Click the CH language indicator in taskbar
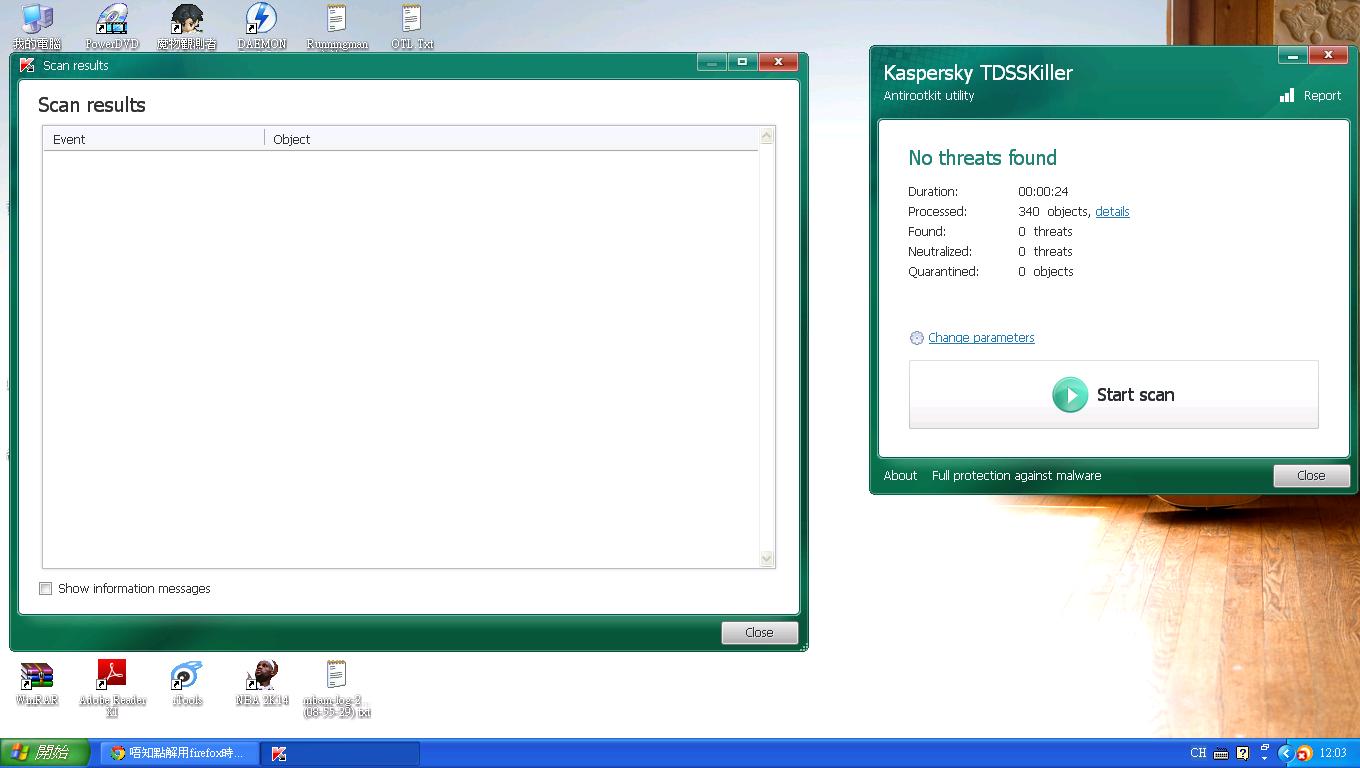The width and height of the screenshot is (1360, 768). [x=1198, y=753]
